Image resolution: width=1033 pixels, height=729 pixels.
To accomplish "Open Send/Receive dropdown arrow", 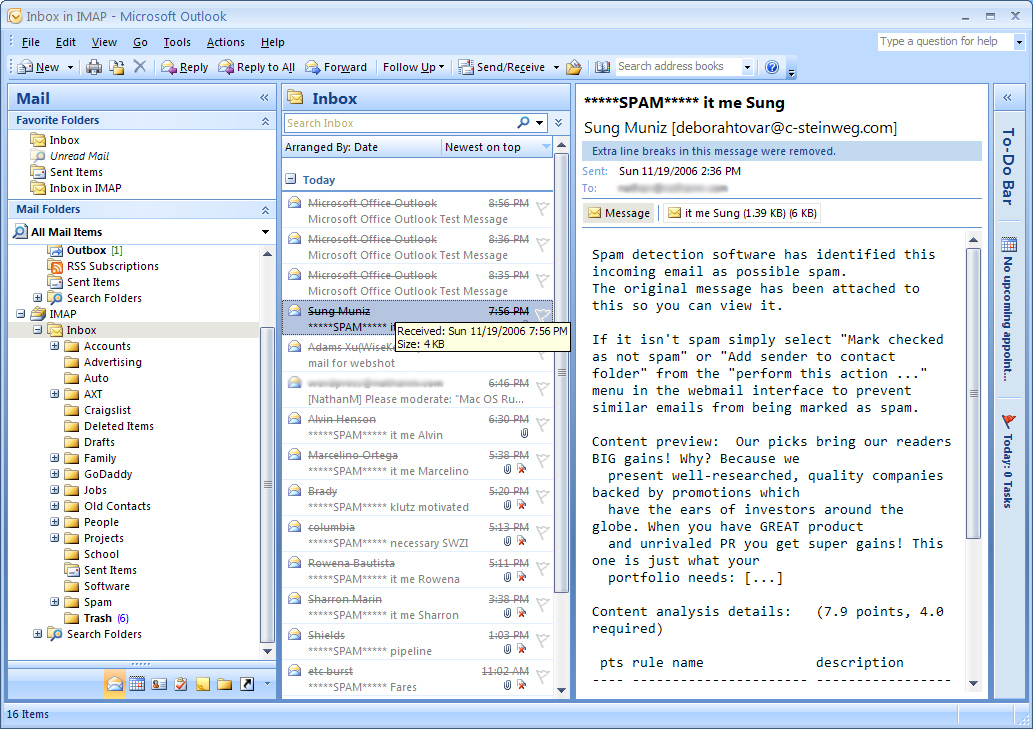I will pyautogui.click(x=556, y=67).
